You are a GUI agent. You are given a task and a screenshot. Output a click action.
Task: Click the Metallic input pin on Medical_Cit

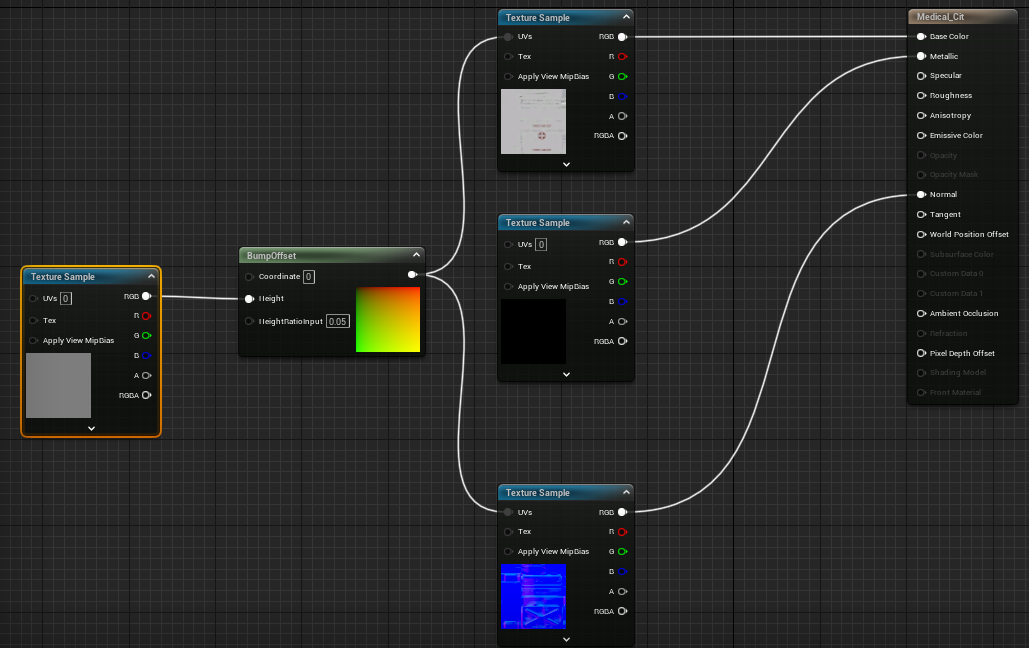coord(921,56)
